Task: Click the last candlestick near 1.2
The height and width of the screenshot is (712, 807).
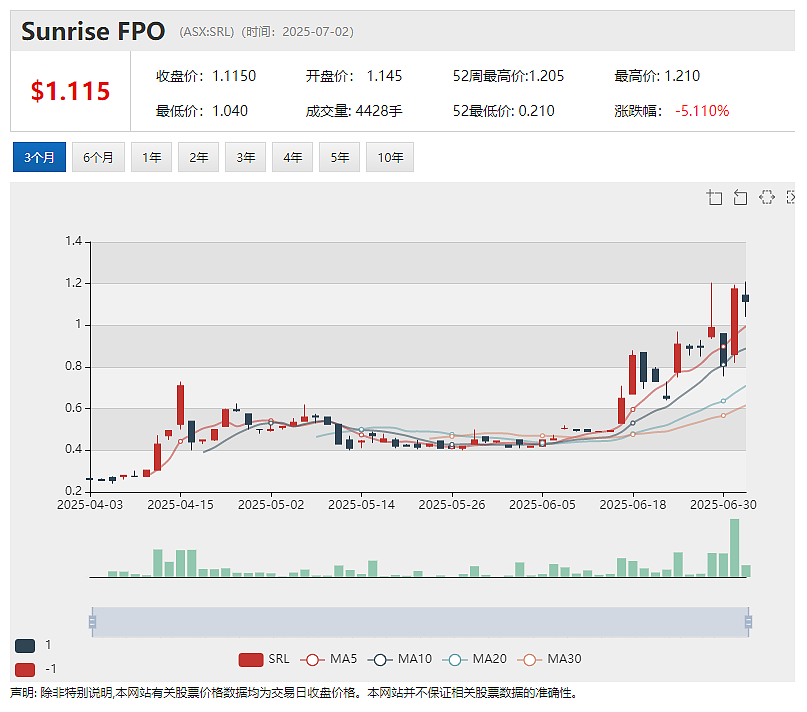Action: 745,298
